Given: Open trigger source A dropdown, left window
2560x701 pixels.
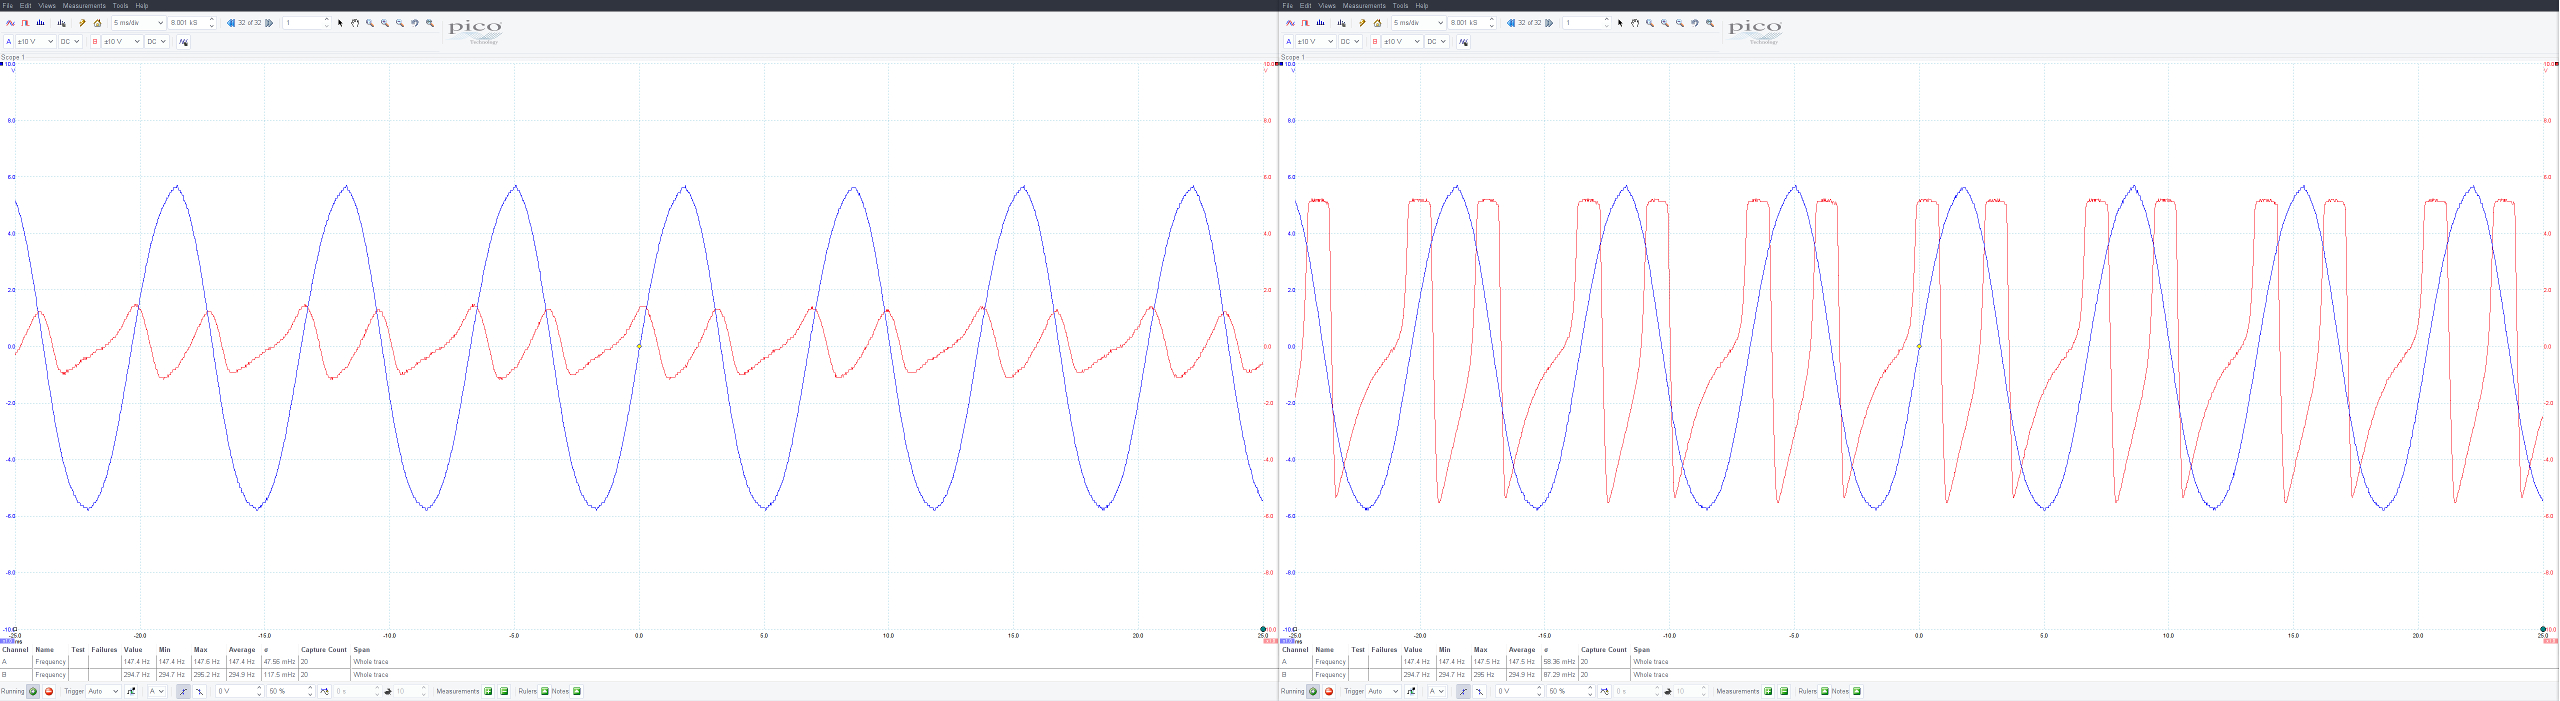Looking at the screenshot, I should [x=157, y=691].
